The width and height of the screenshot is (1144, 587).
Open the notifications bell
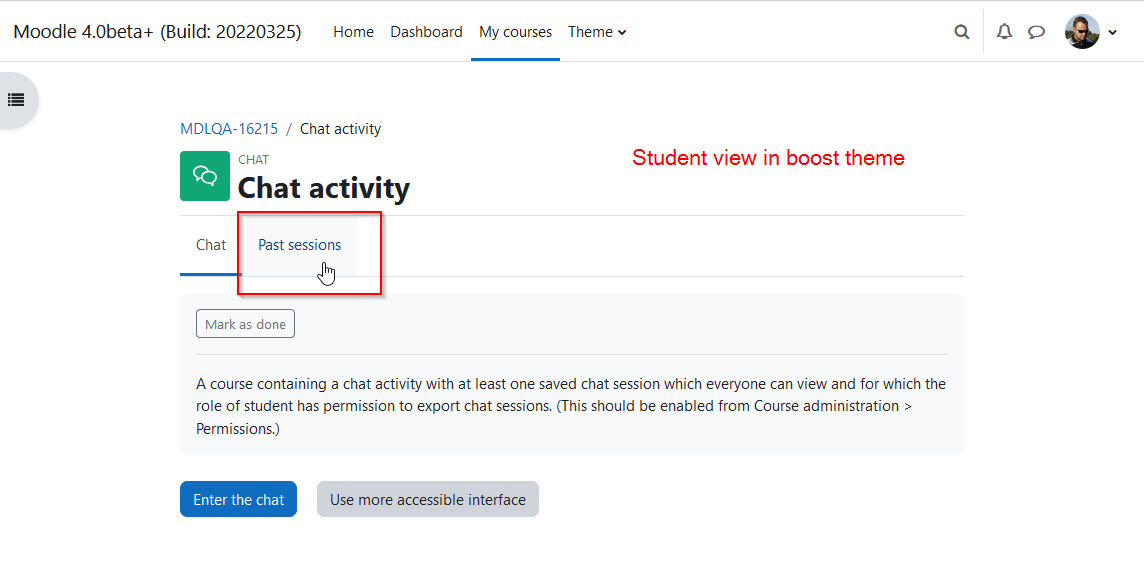click(1005, 31)
